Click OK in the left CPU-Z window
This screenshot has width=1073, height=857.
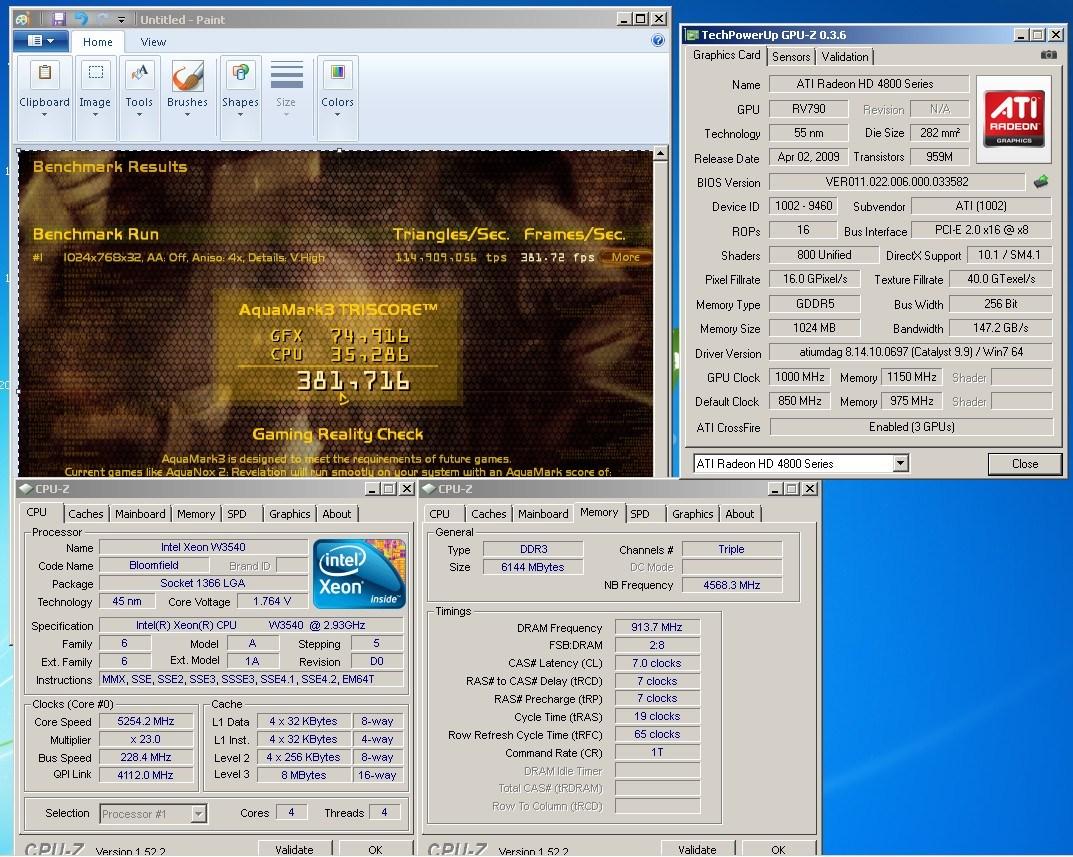(x=375, y=849)
